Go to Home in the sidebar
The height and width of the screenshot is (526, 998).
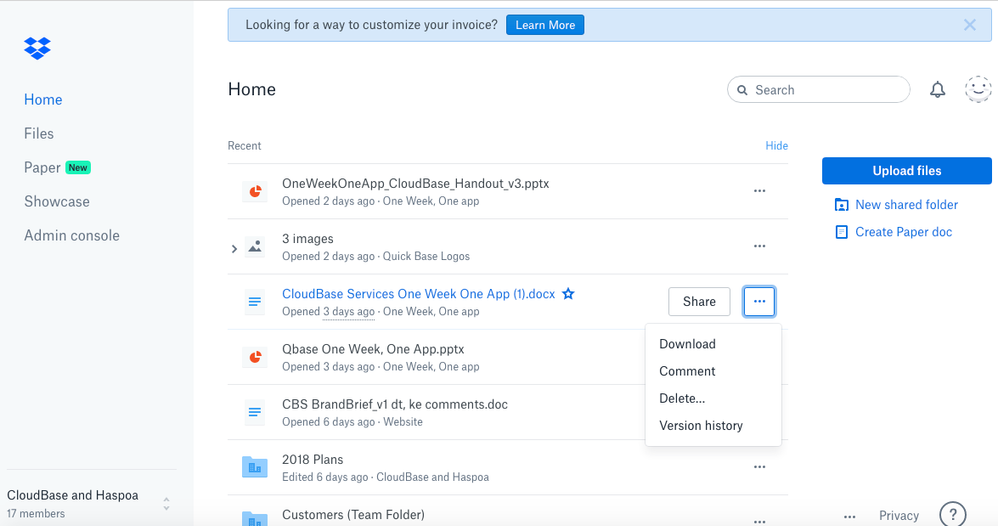[x=43, y=100]
